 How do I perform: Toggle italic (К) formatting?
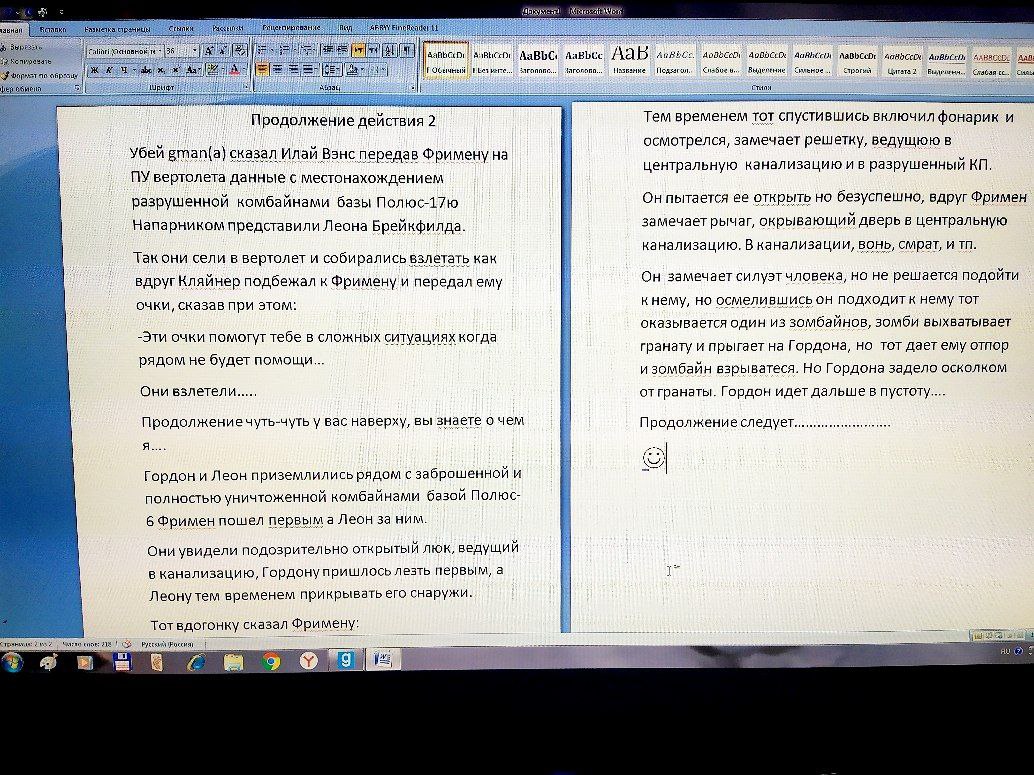pos(109,70)
